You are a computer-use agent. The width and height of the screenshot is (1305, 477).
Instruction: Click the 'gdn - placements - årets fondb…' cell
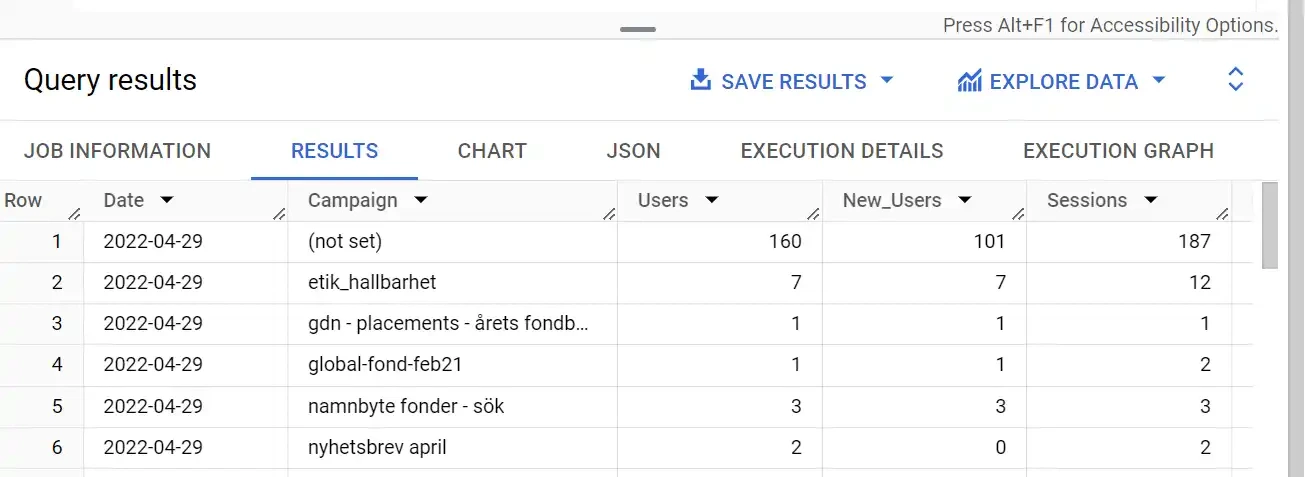point(453,324)
